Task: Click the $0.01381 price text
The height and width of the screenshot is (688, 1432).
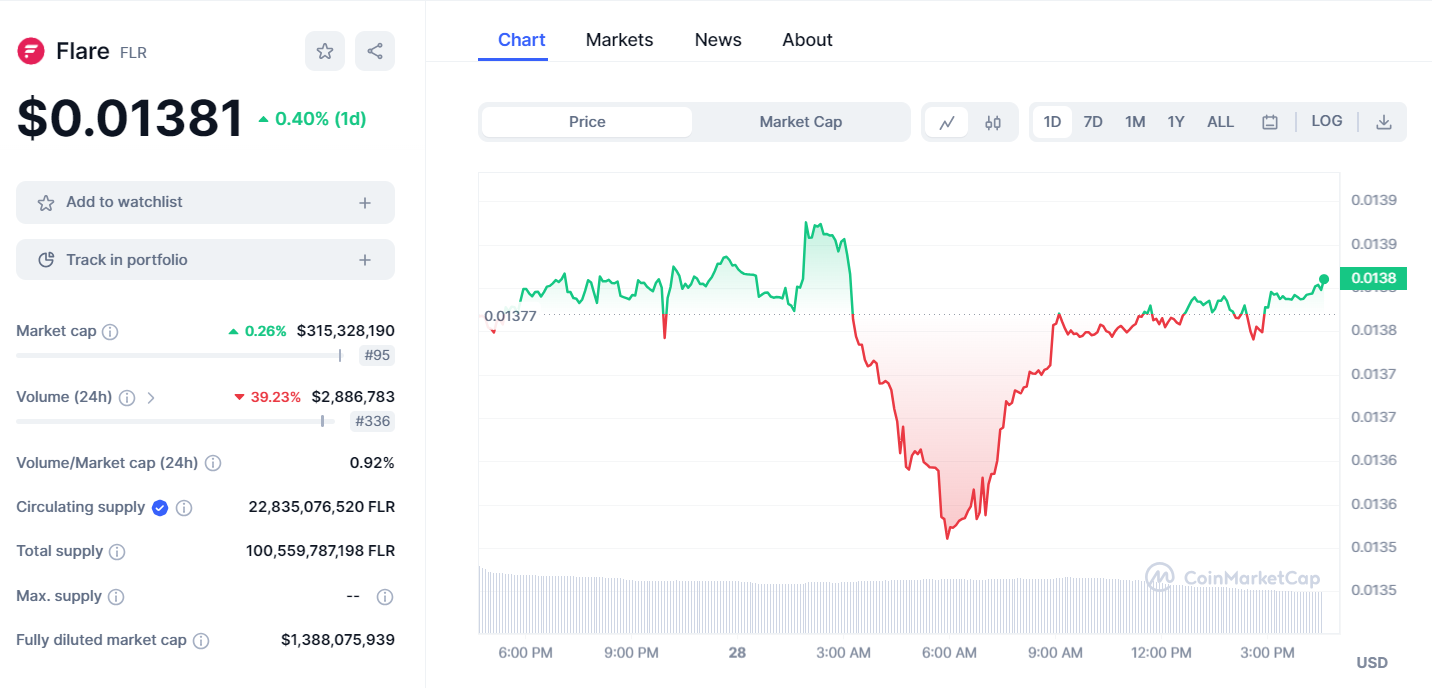Action: [130, 119]
